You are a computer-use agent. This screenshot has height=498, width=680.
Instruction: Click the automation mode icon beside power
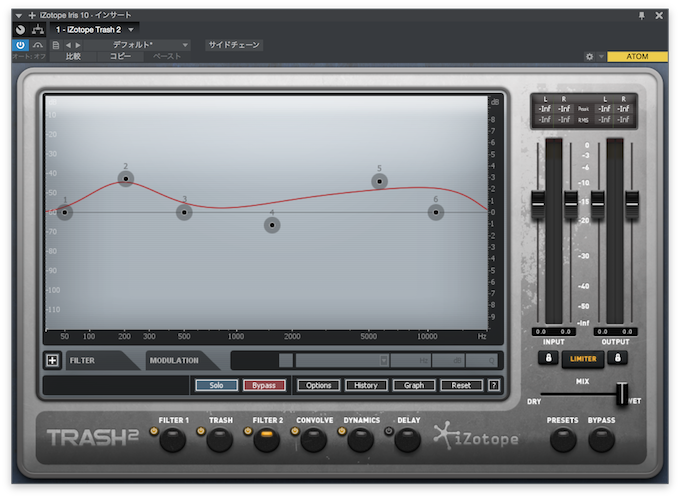tap(38, 45)
